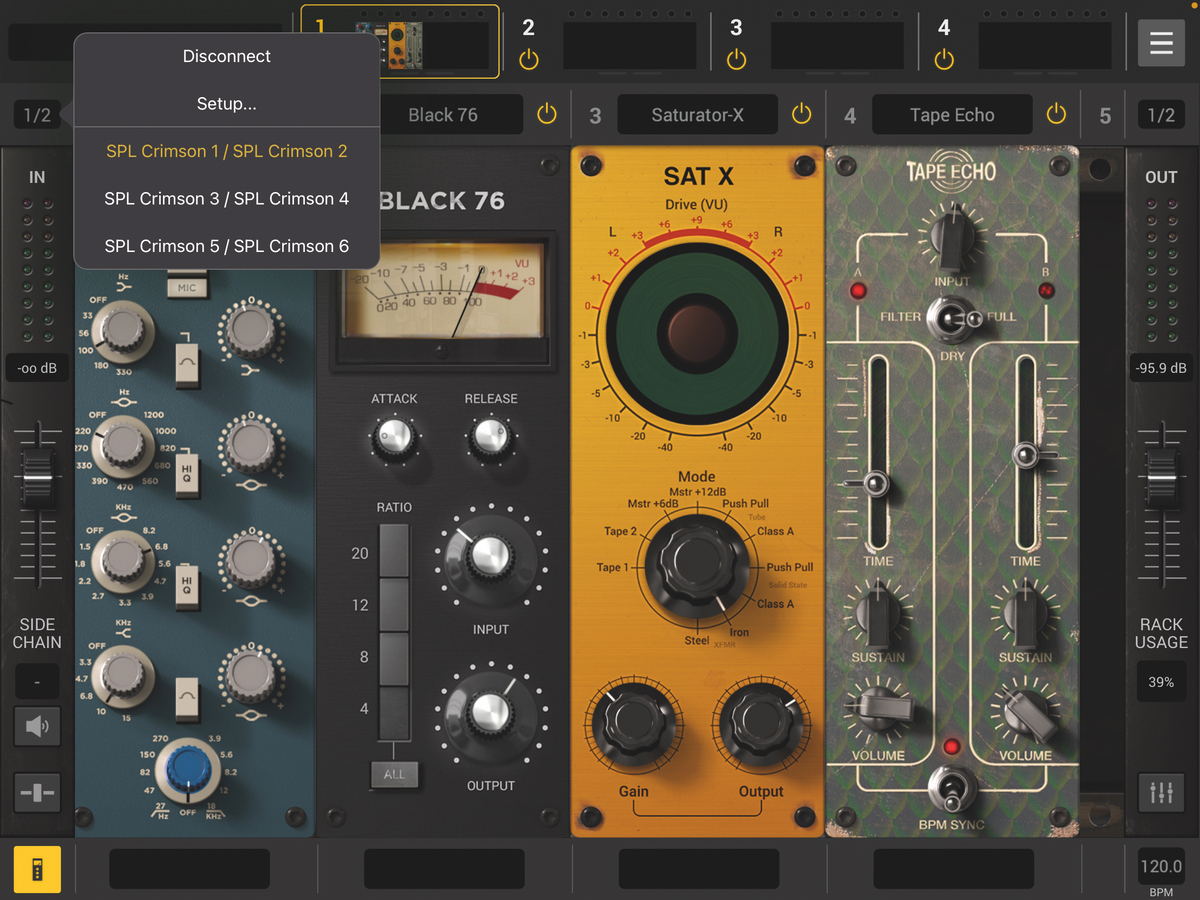Click the Attack knob on Black 76
1200x900 pixels.
[394, 437]
